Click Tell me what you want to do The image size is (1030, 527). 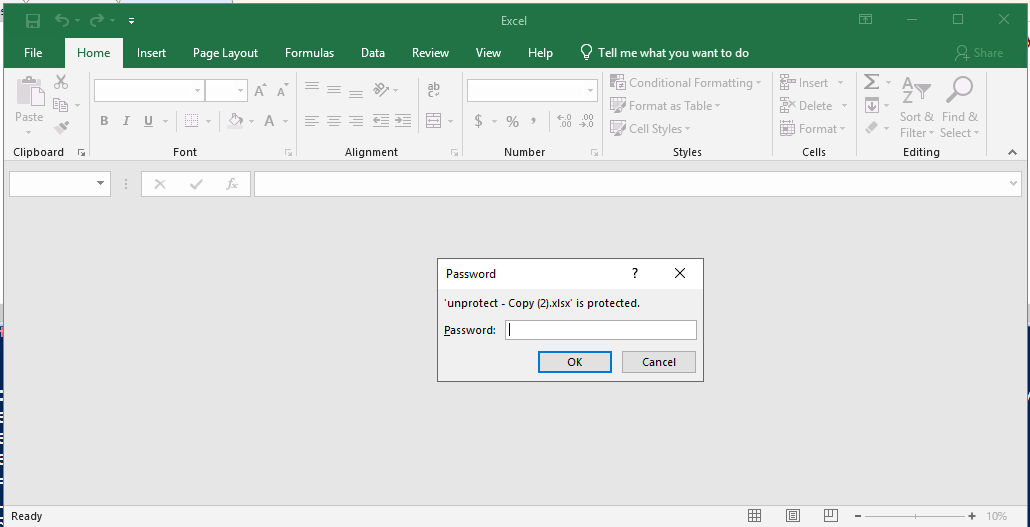665,53
